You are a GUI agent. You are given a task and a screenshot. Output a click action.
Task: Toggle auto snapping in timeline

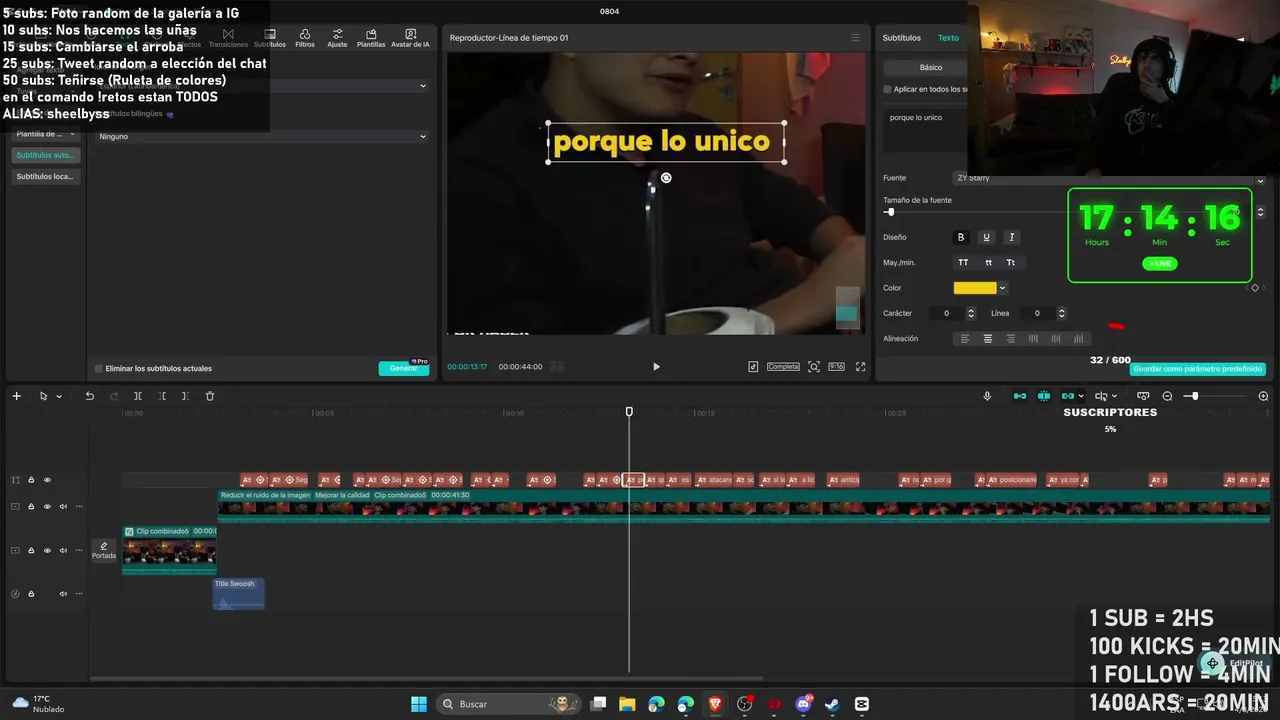tap(1044, 396)
